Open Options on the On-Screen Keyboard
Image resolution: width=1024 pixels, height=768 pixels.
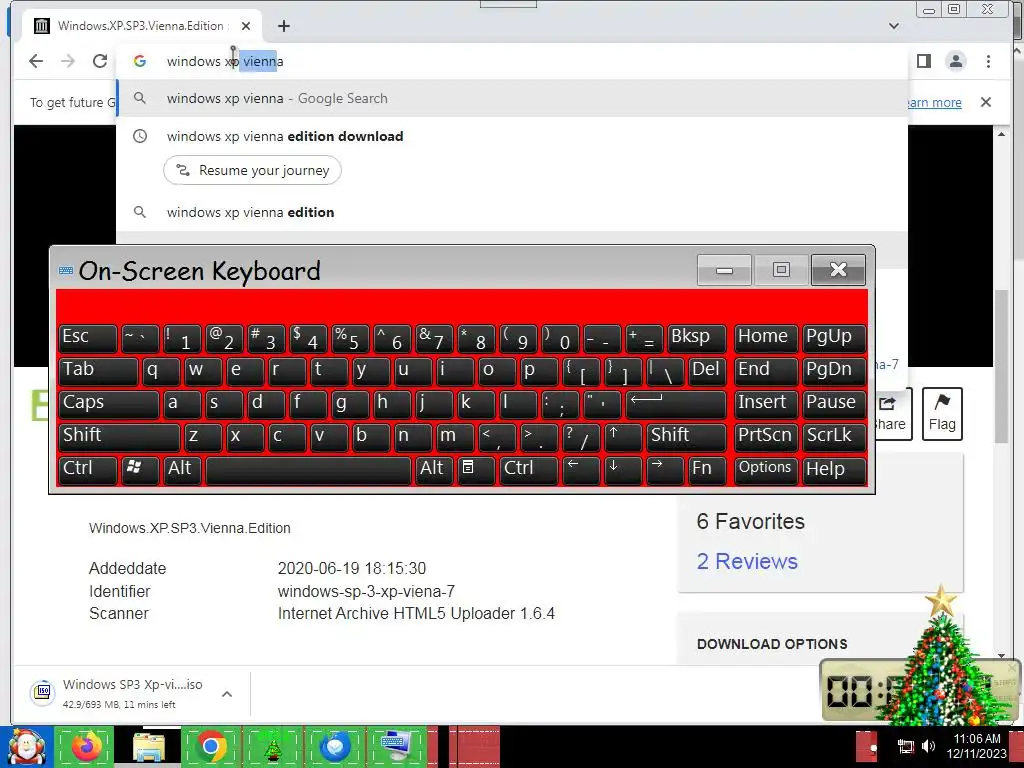(x=766, y=470)
